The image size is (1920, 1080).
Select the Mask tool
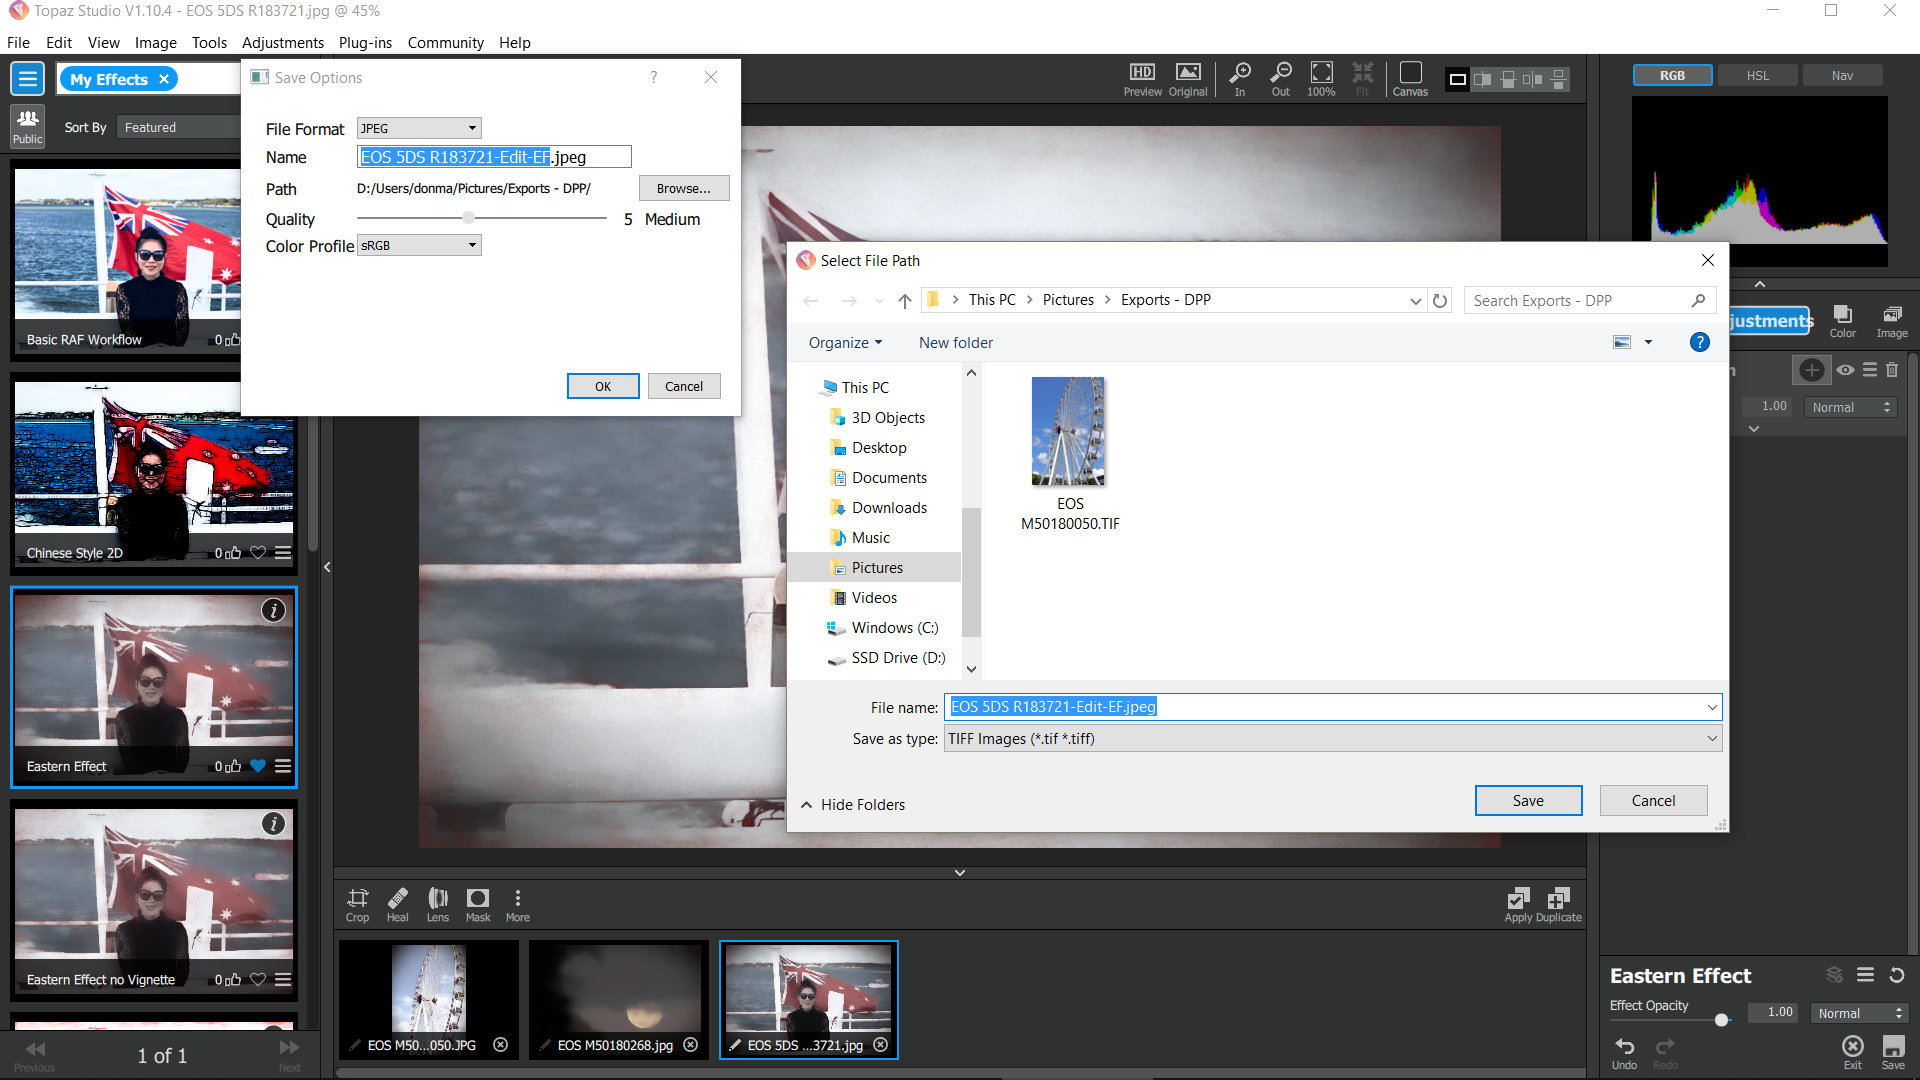coord(478,904)
